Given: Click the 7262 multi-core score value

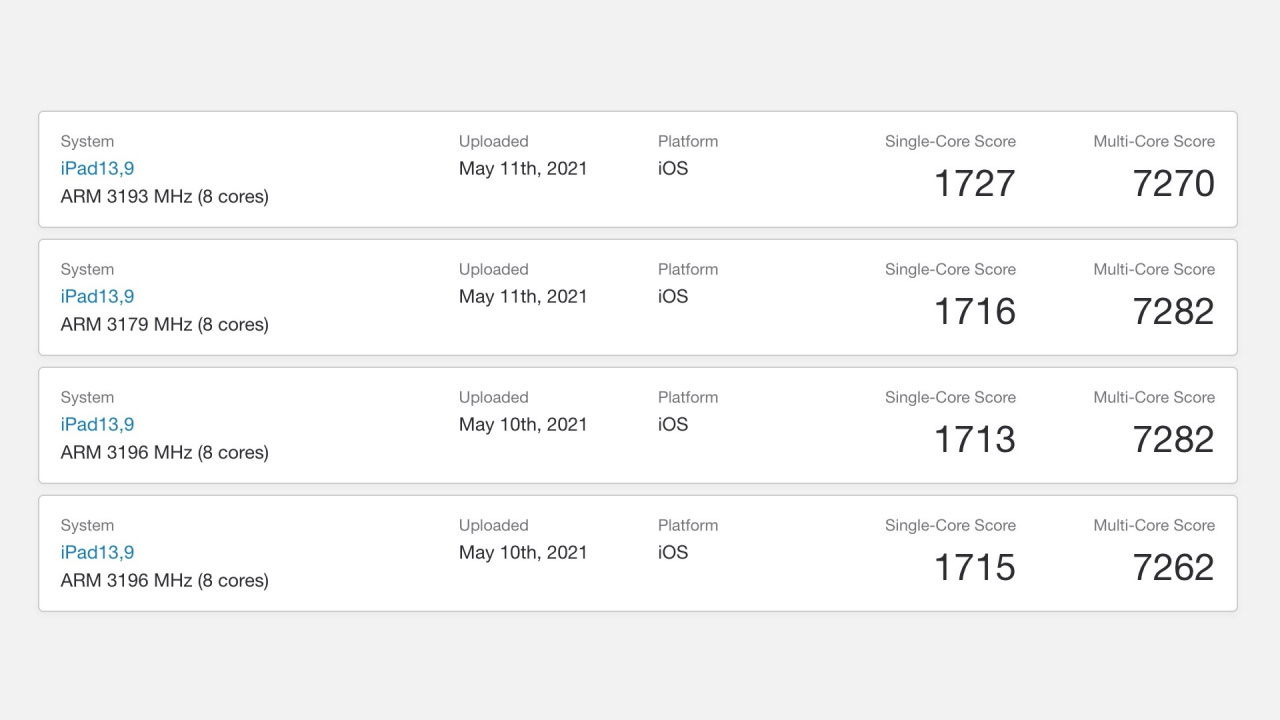Looking at the screenshot, I should click(x=1174, y=568).
